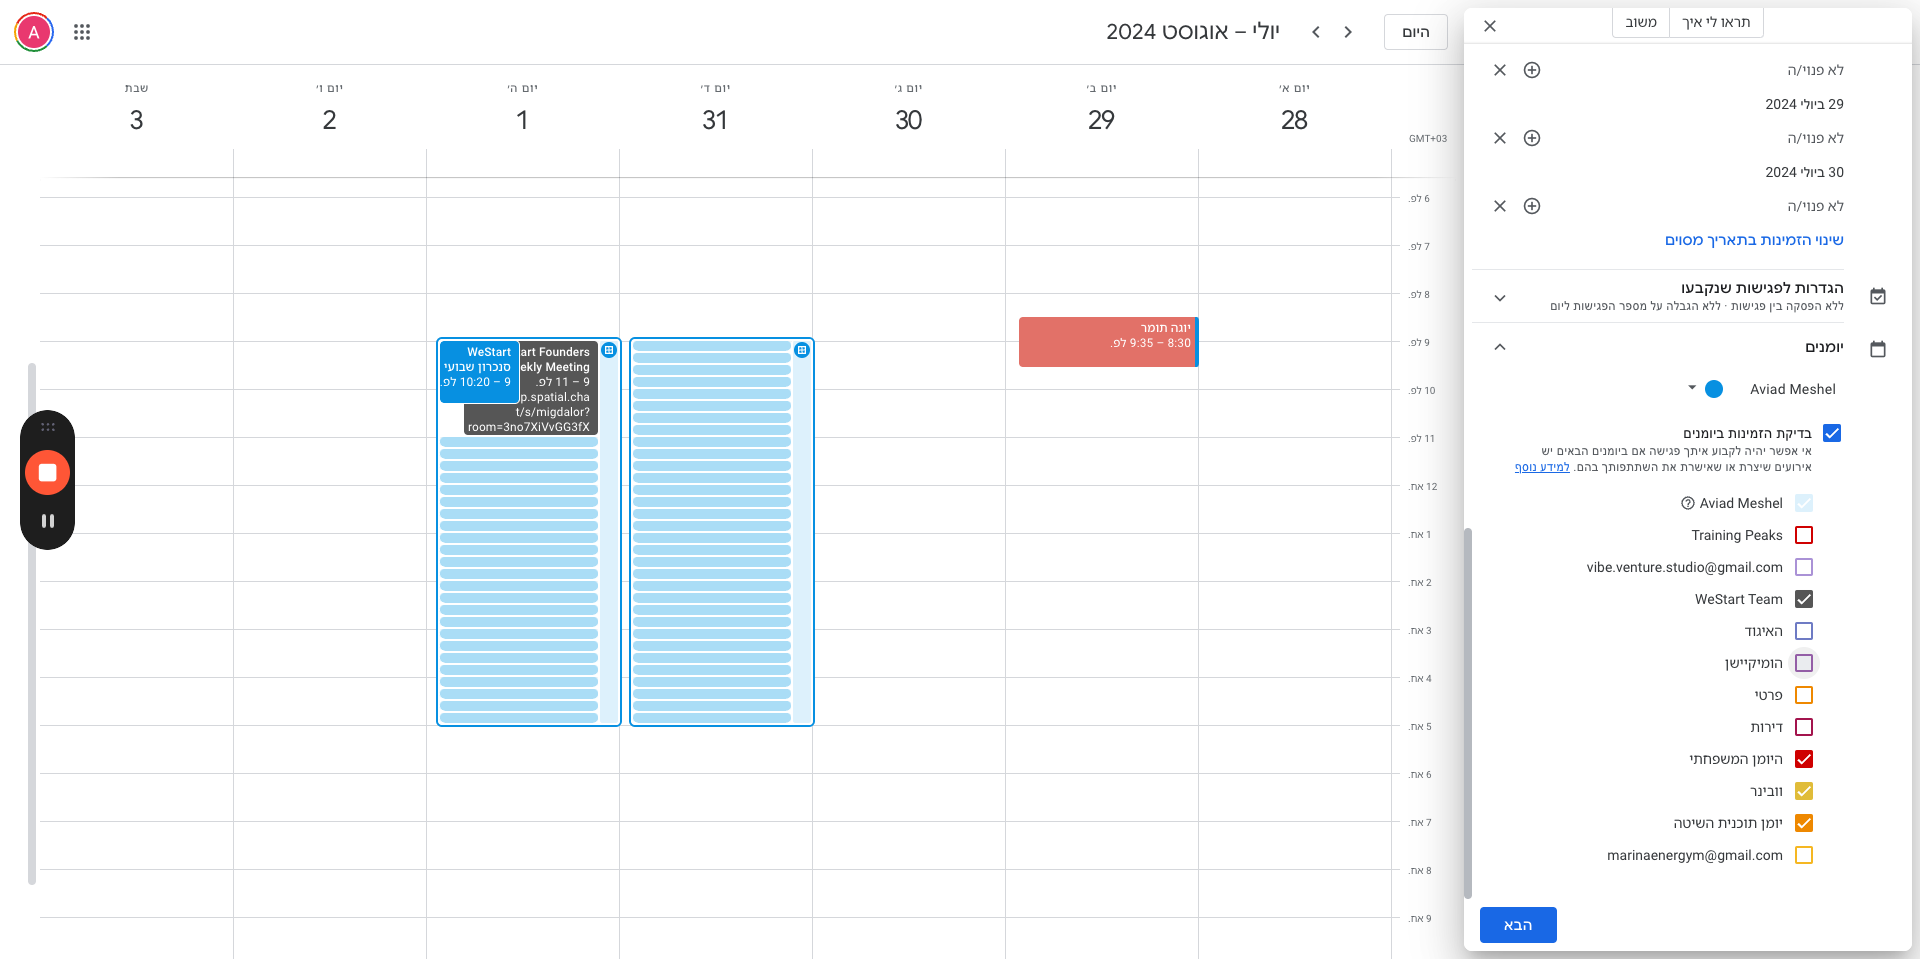Enable the Training Peaks calendar checkbox

(x=1804, y=535)
